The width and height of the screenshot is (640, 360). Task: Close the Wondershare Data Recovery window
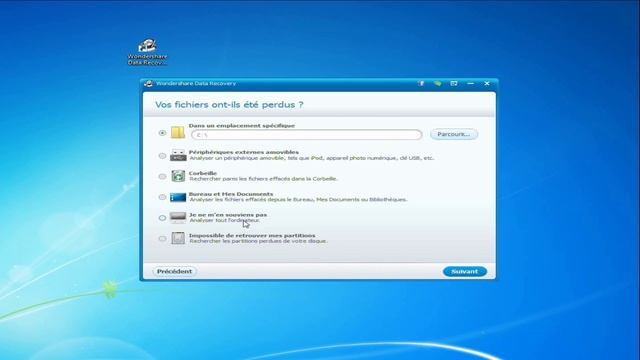click(487, 83)
